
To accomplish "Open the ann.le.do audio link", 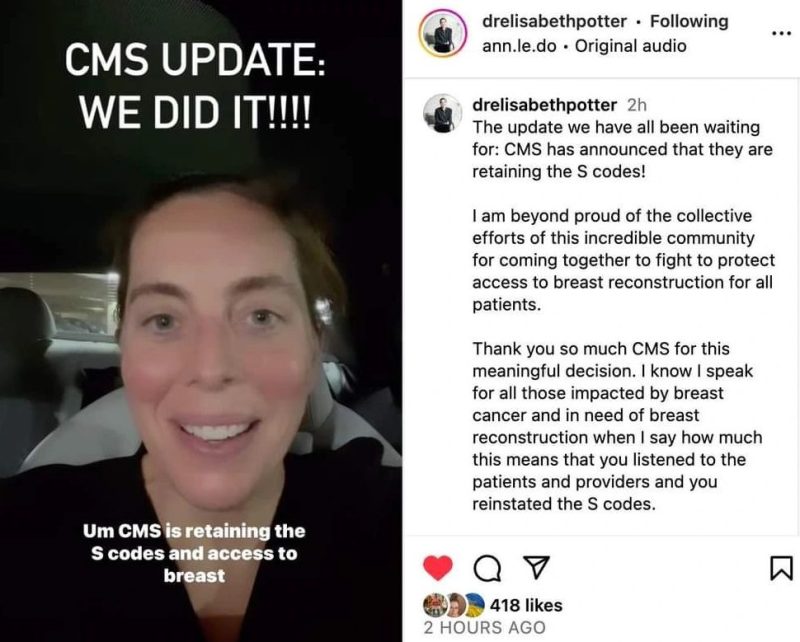I will (519, 46).
